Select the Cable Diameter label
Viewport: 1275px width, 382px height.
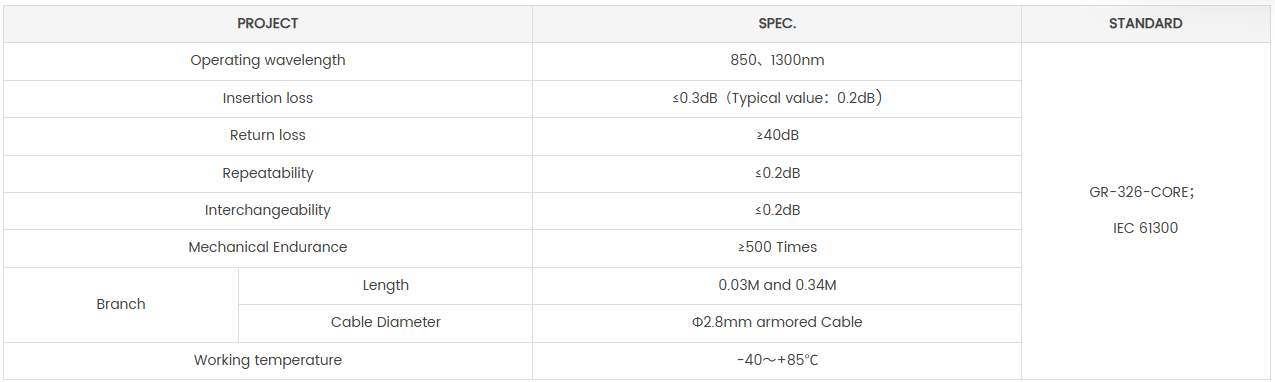[386, 322]
